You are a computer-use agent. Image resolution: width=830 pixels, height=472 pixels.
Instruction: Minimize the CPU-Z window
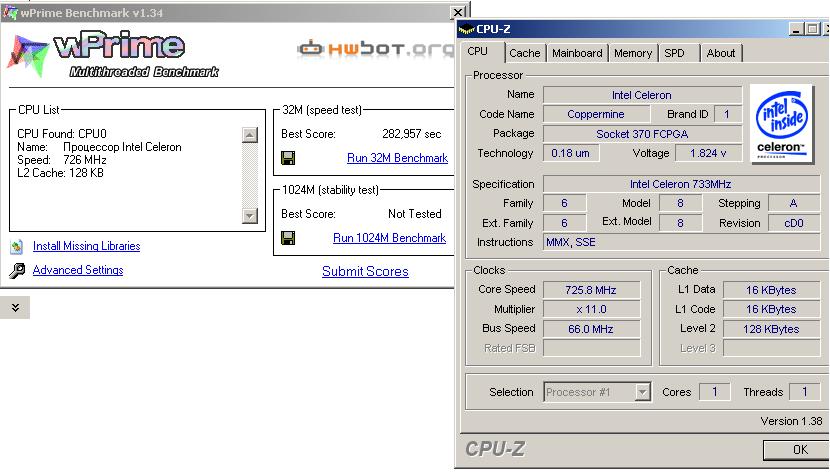796,29
